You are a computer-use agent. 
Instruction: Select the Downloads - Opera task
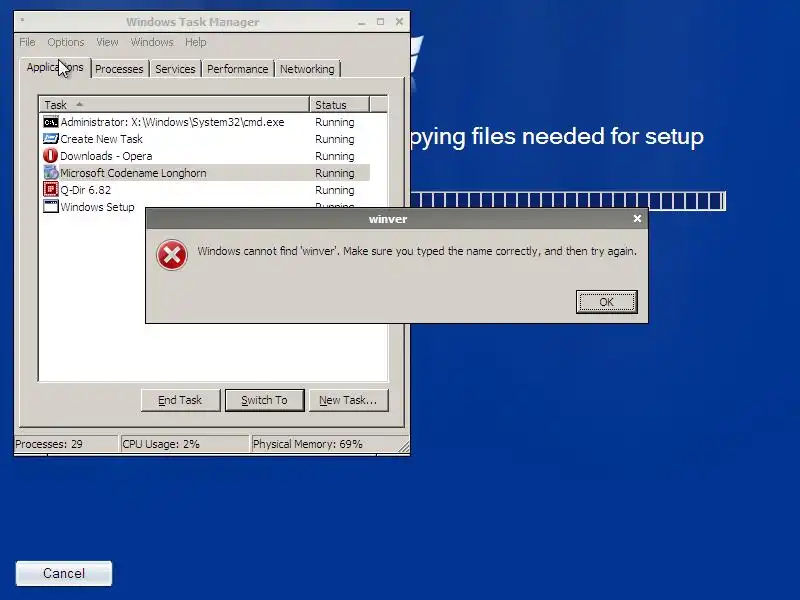click(206, 156)
